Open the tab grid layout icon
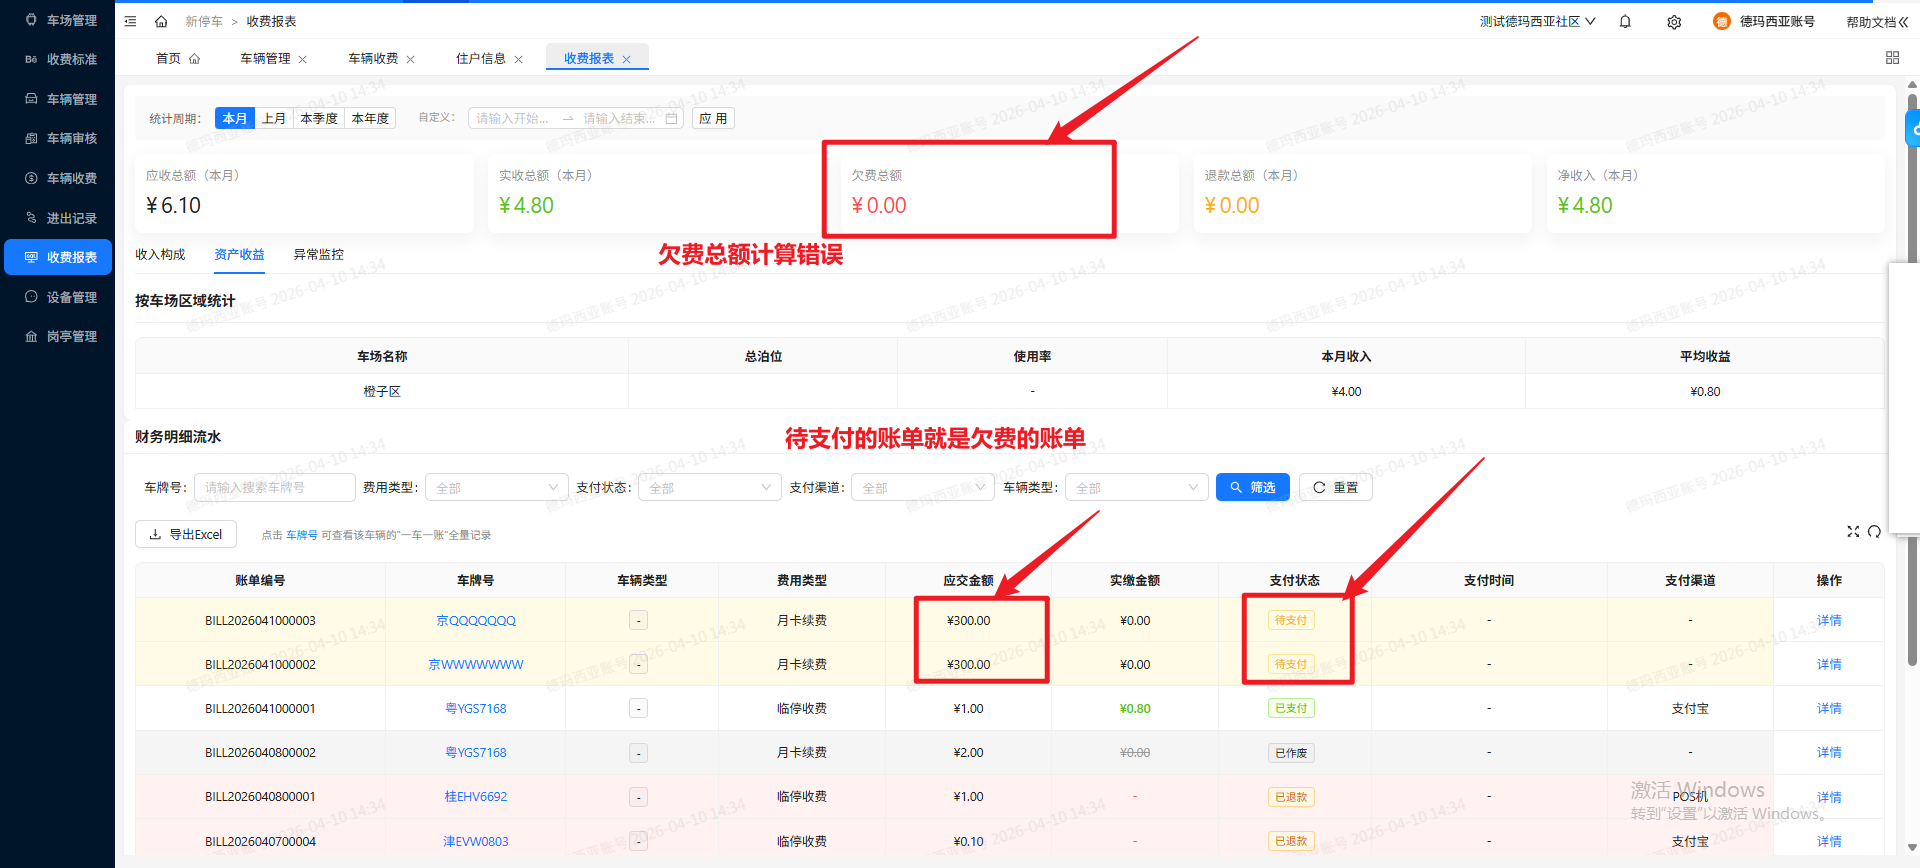Image resolution: width=1920 pixels, height=868 pixels. pyautogui.click(x=1892, y=58)
